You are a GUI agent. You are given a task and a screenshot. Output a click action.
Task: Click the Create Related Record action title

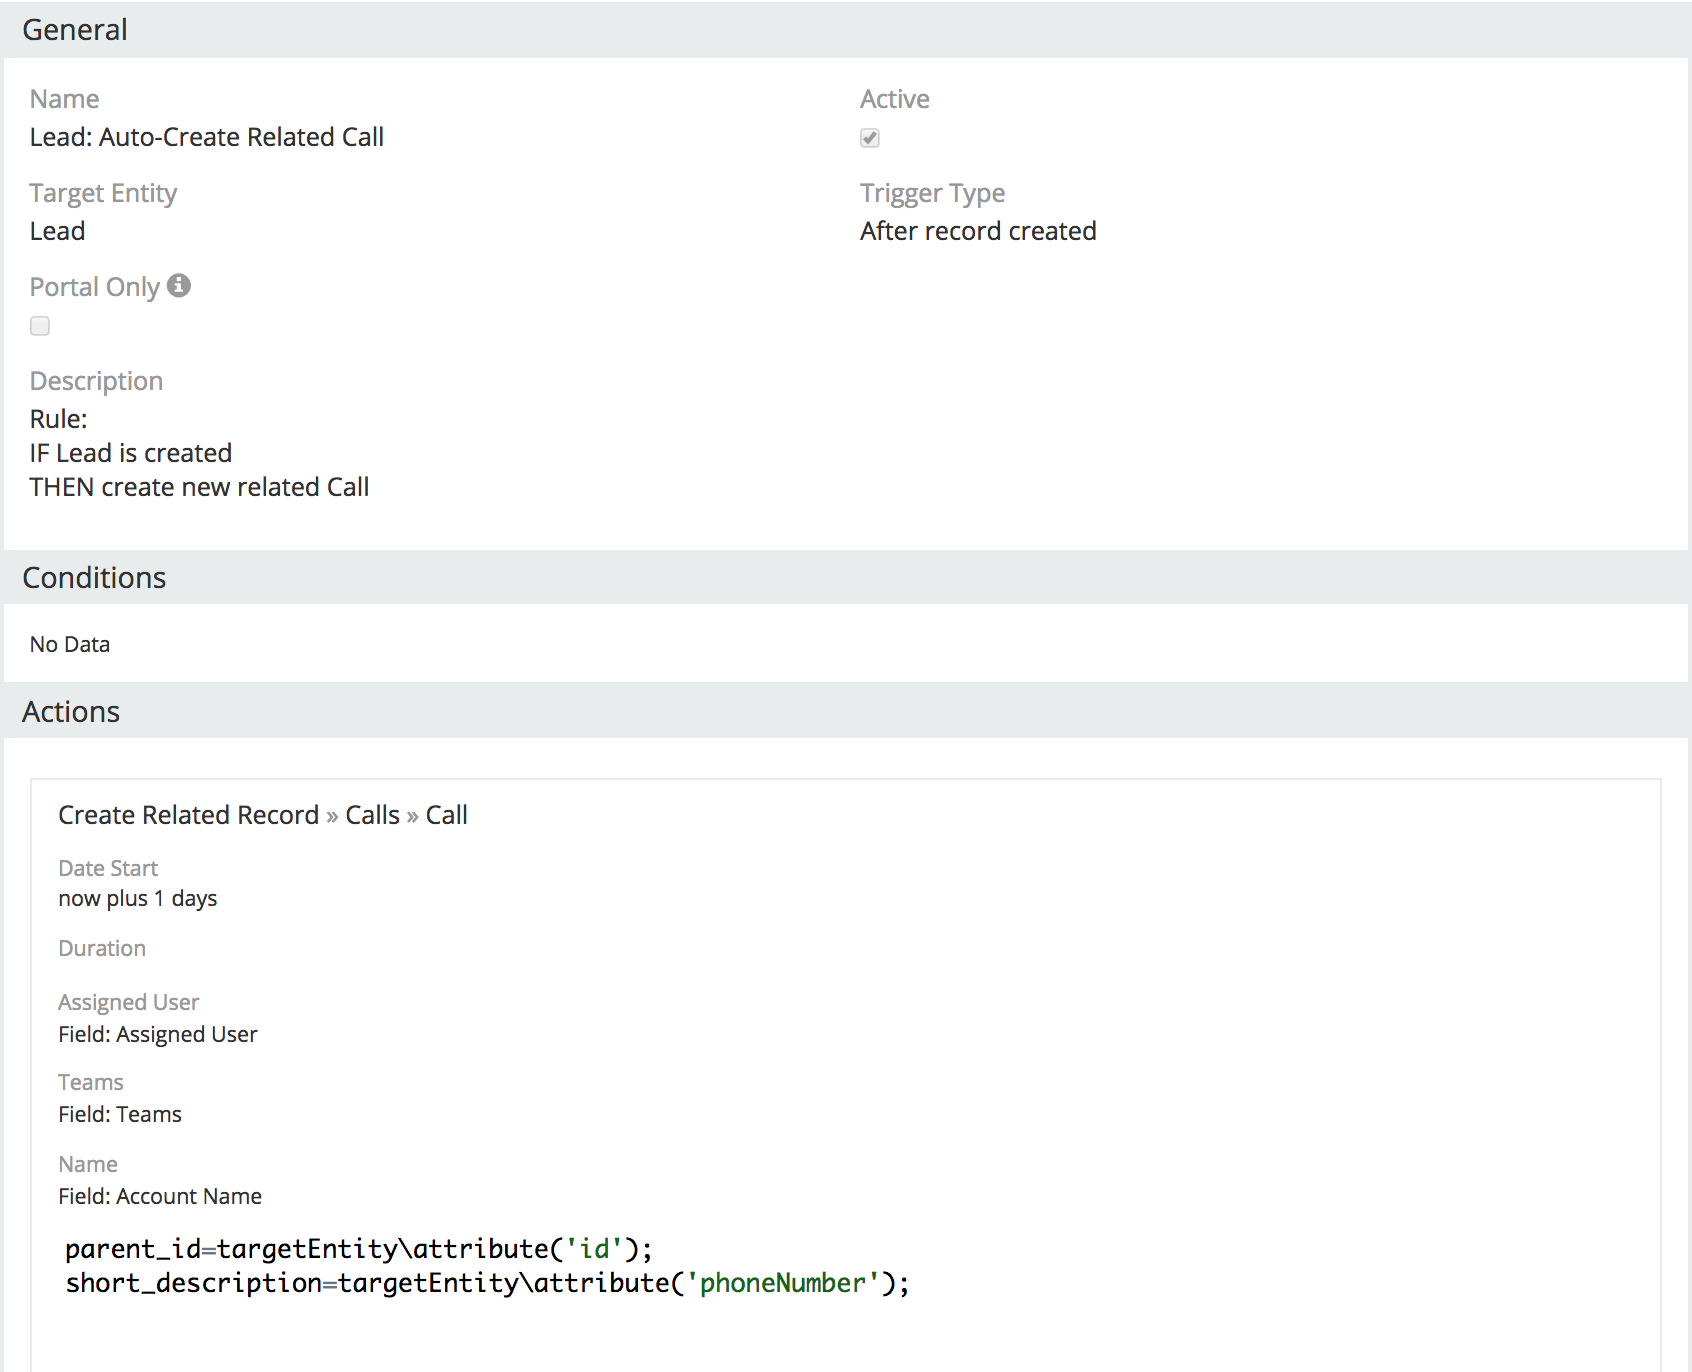262,815
